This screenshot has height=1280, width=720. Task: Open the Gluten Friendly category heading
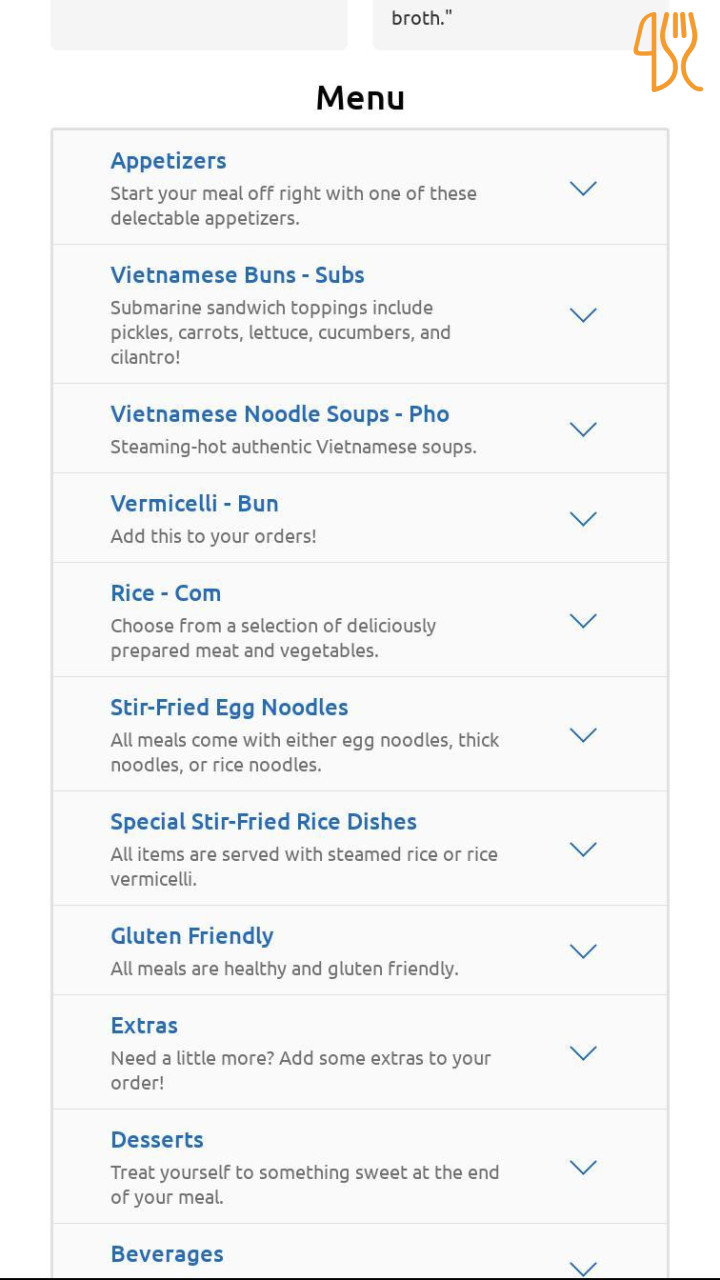[x=192, y=936]
